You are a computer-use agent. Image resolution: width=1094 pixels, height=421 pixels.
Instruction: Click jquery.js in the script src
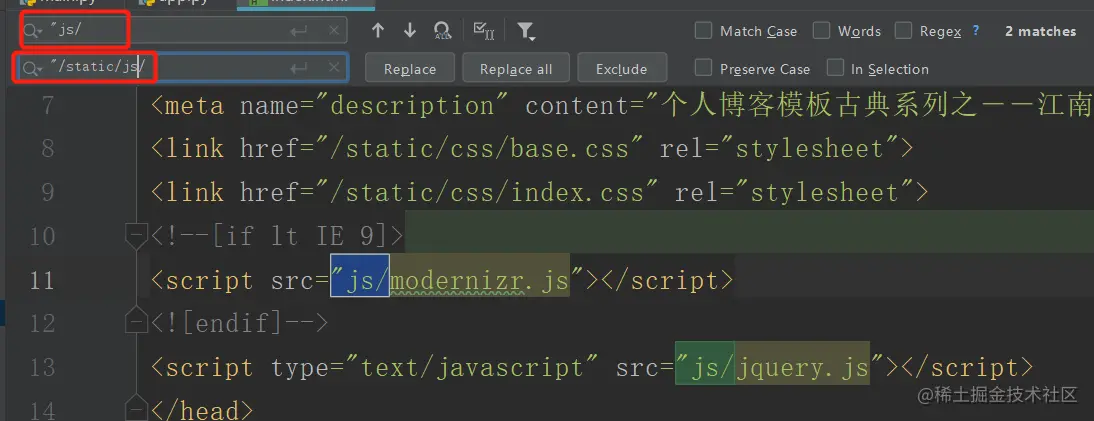point(801,367)
